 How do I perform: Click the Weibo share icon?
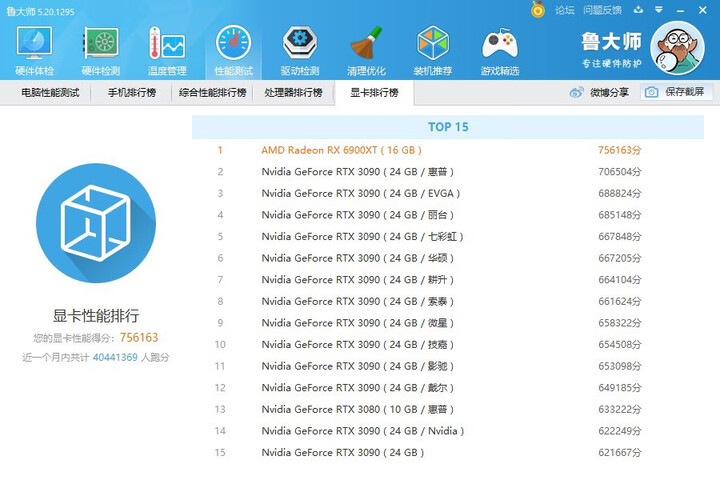tap(576, 92)
